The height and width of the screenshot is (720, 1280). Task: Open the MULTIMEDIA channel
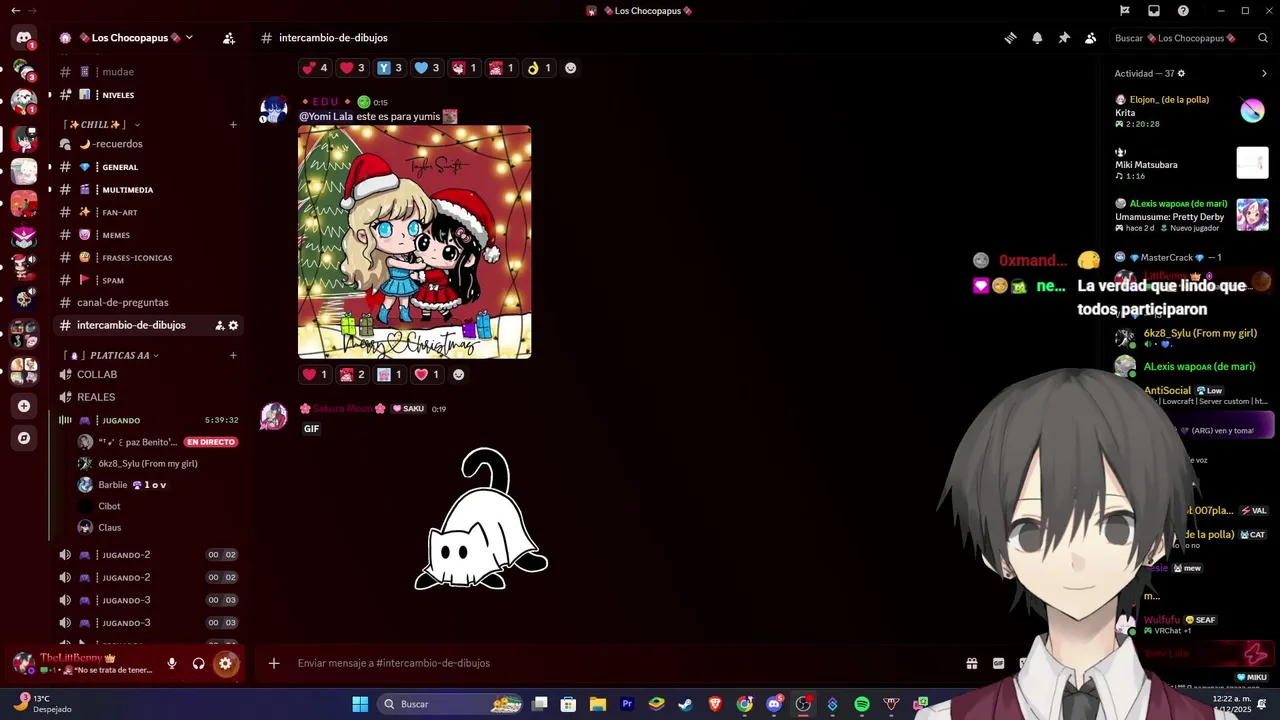click(x=149, y=190)
